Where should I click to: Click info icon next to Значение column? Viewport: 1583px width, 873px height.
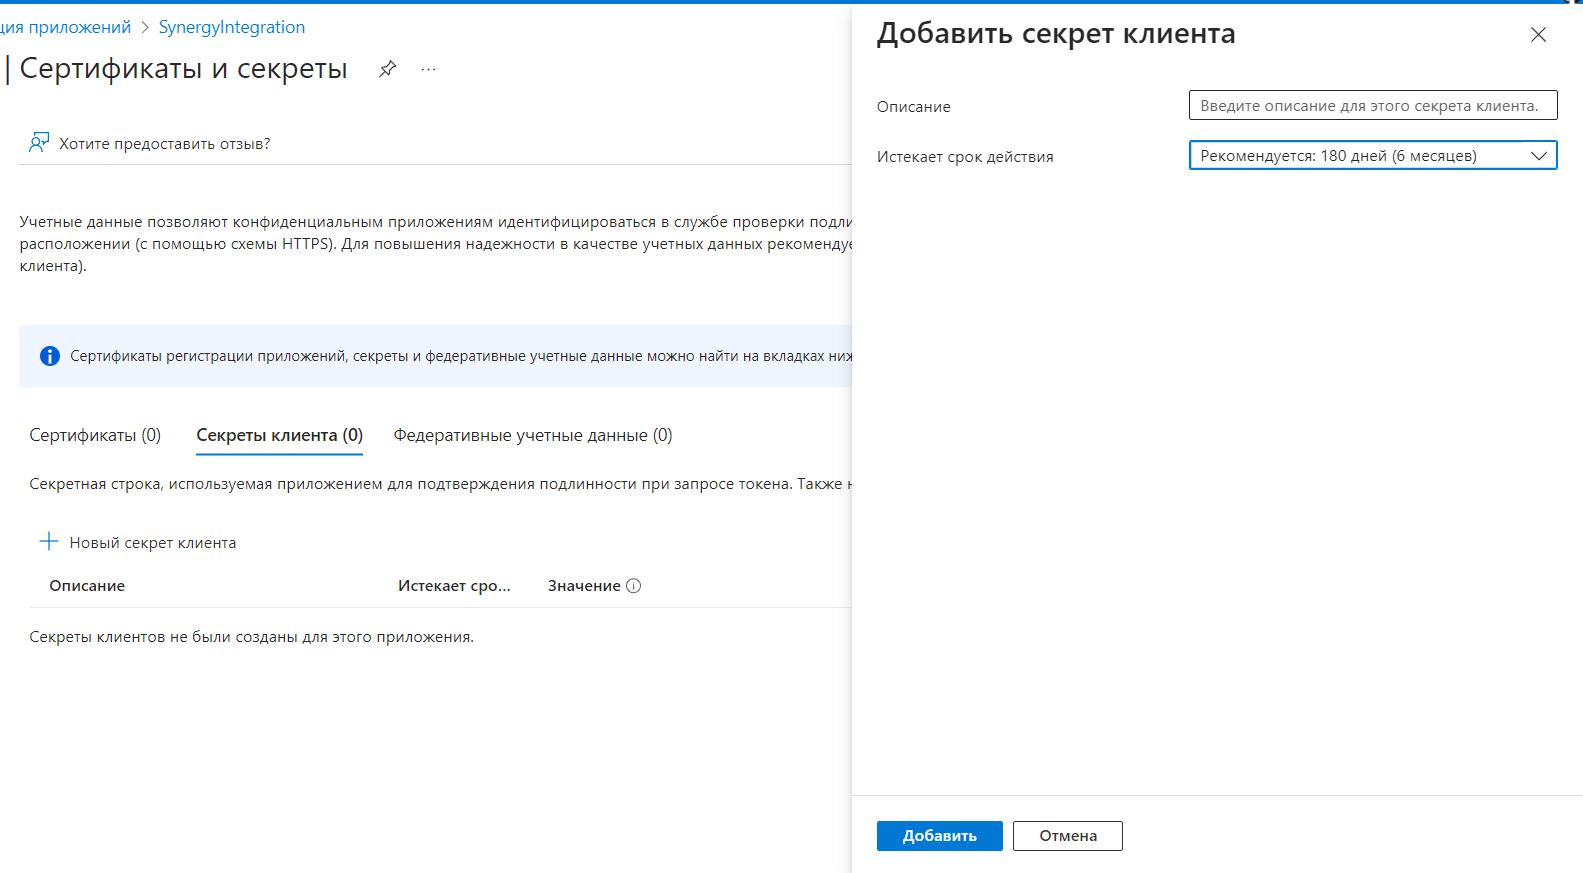[633, 586]
